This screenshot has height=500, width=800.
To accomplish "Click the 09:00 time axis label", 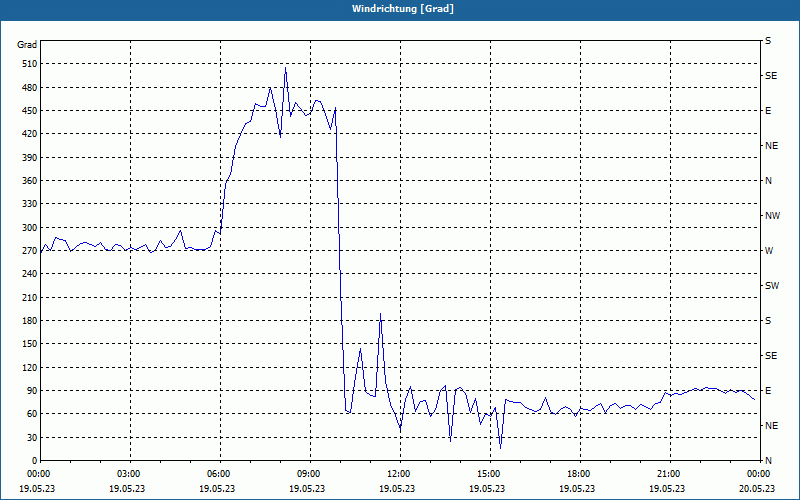I will click(x=310, y=474).
